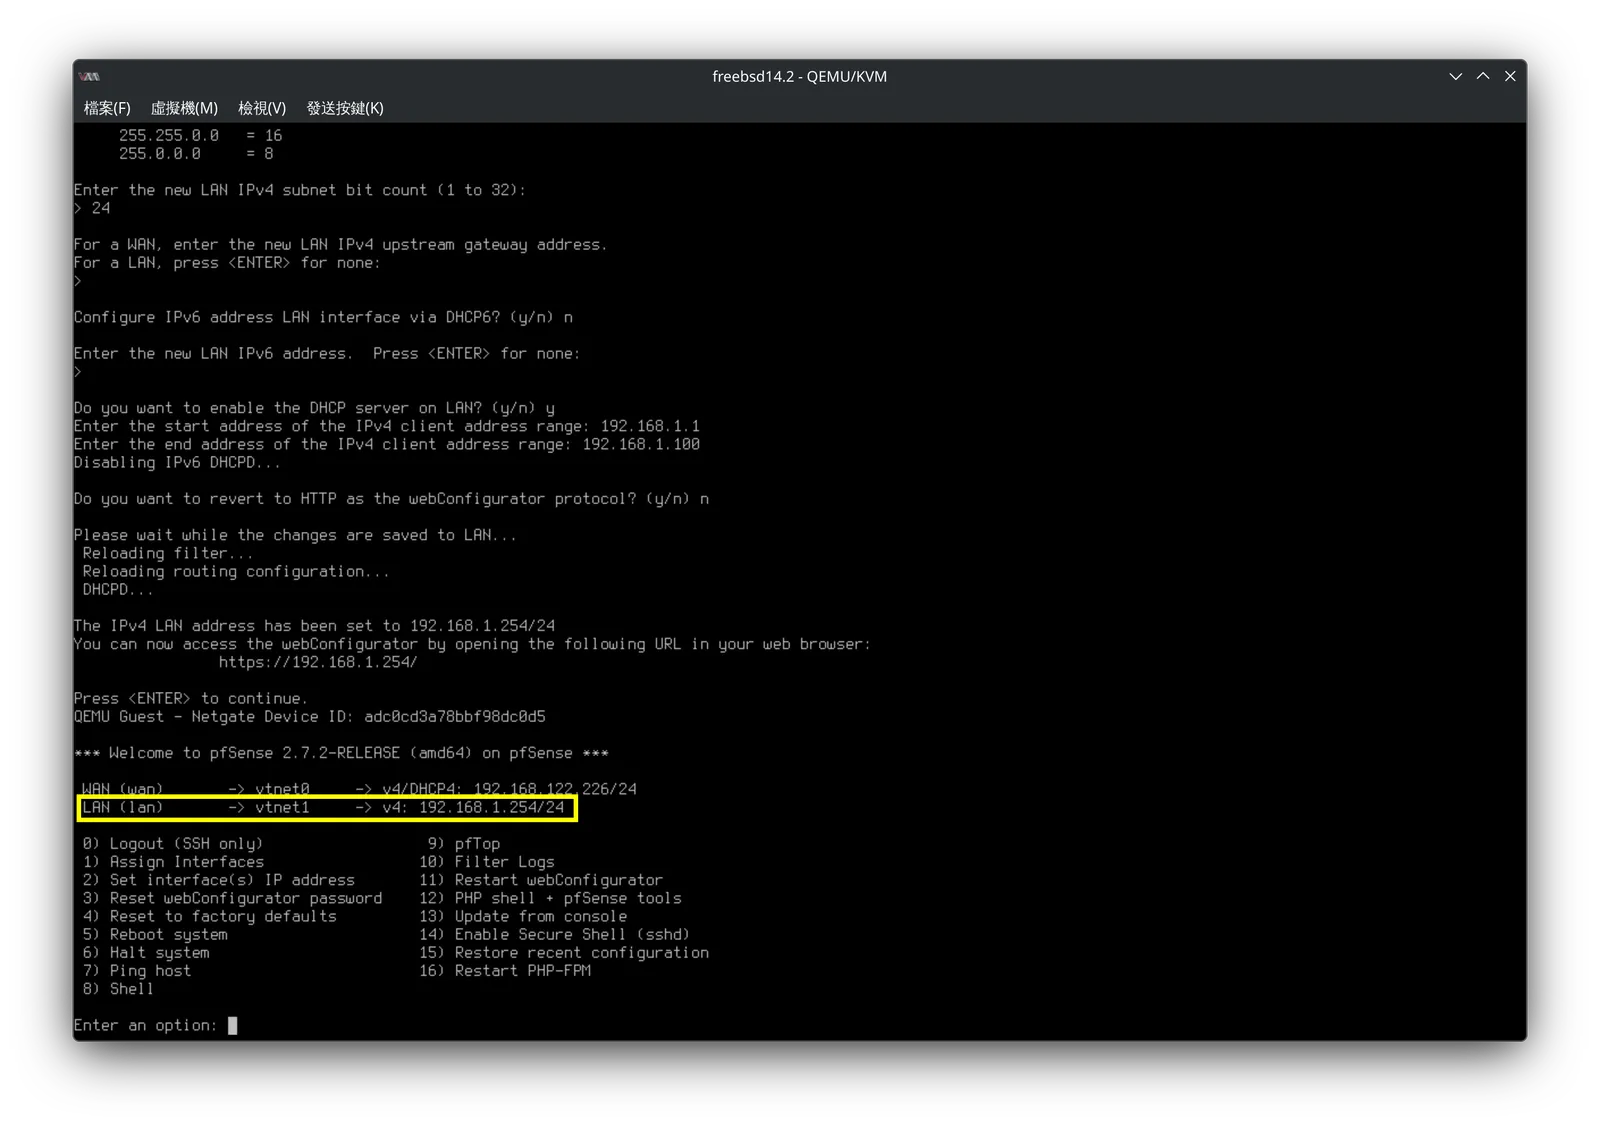Click the LAN (lan) vtnet1 interface line
The height and width of the screenshot is (1128, 1600).
click(323, 807)
